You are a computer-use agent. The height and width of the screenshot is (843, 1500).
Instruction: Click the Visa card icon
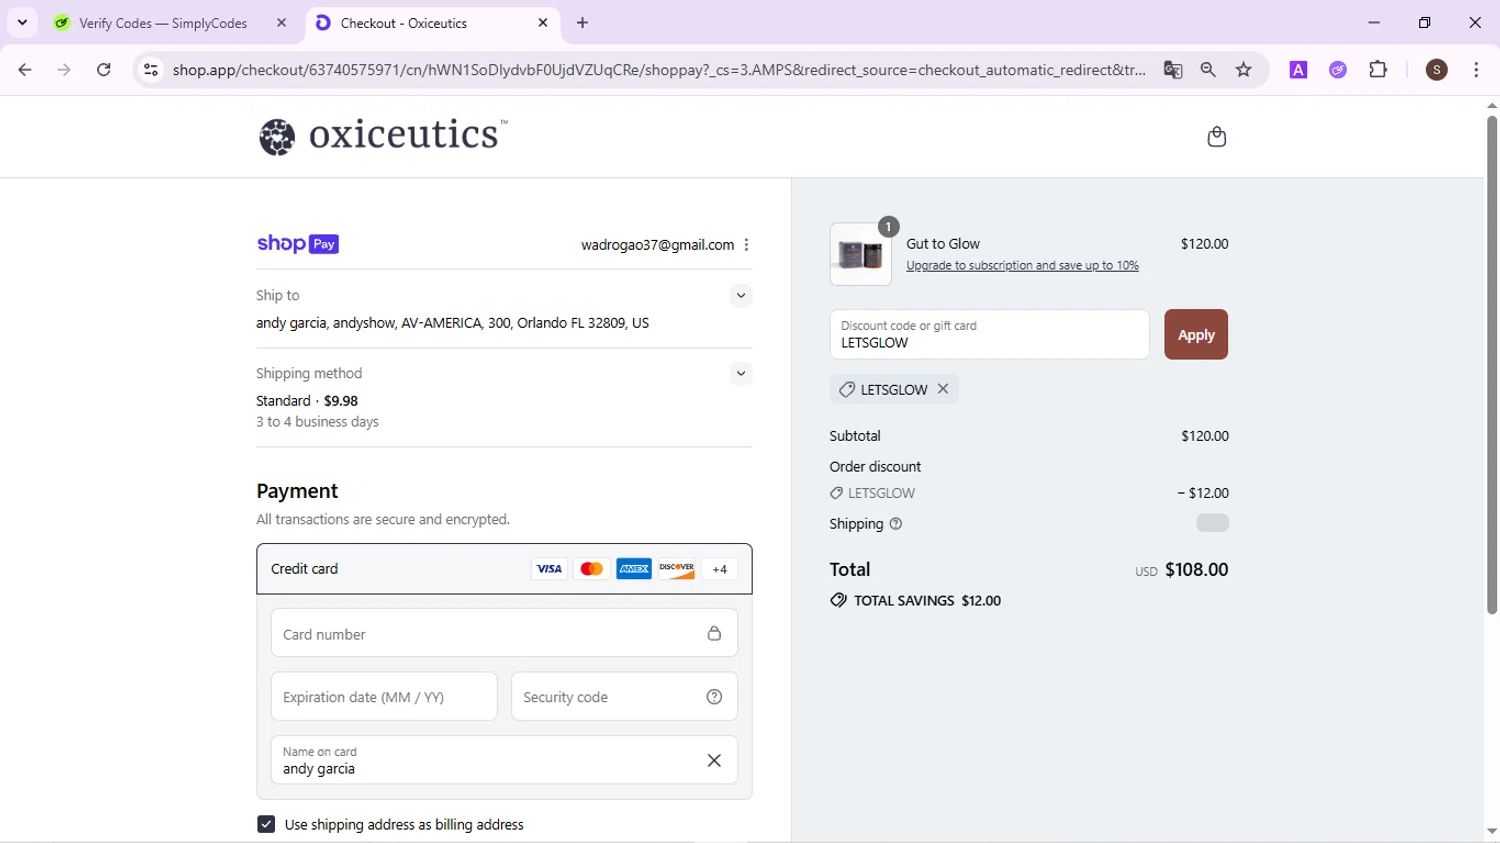coord(549,569)
